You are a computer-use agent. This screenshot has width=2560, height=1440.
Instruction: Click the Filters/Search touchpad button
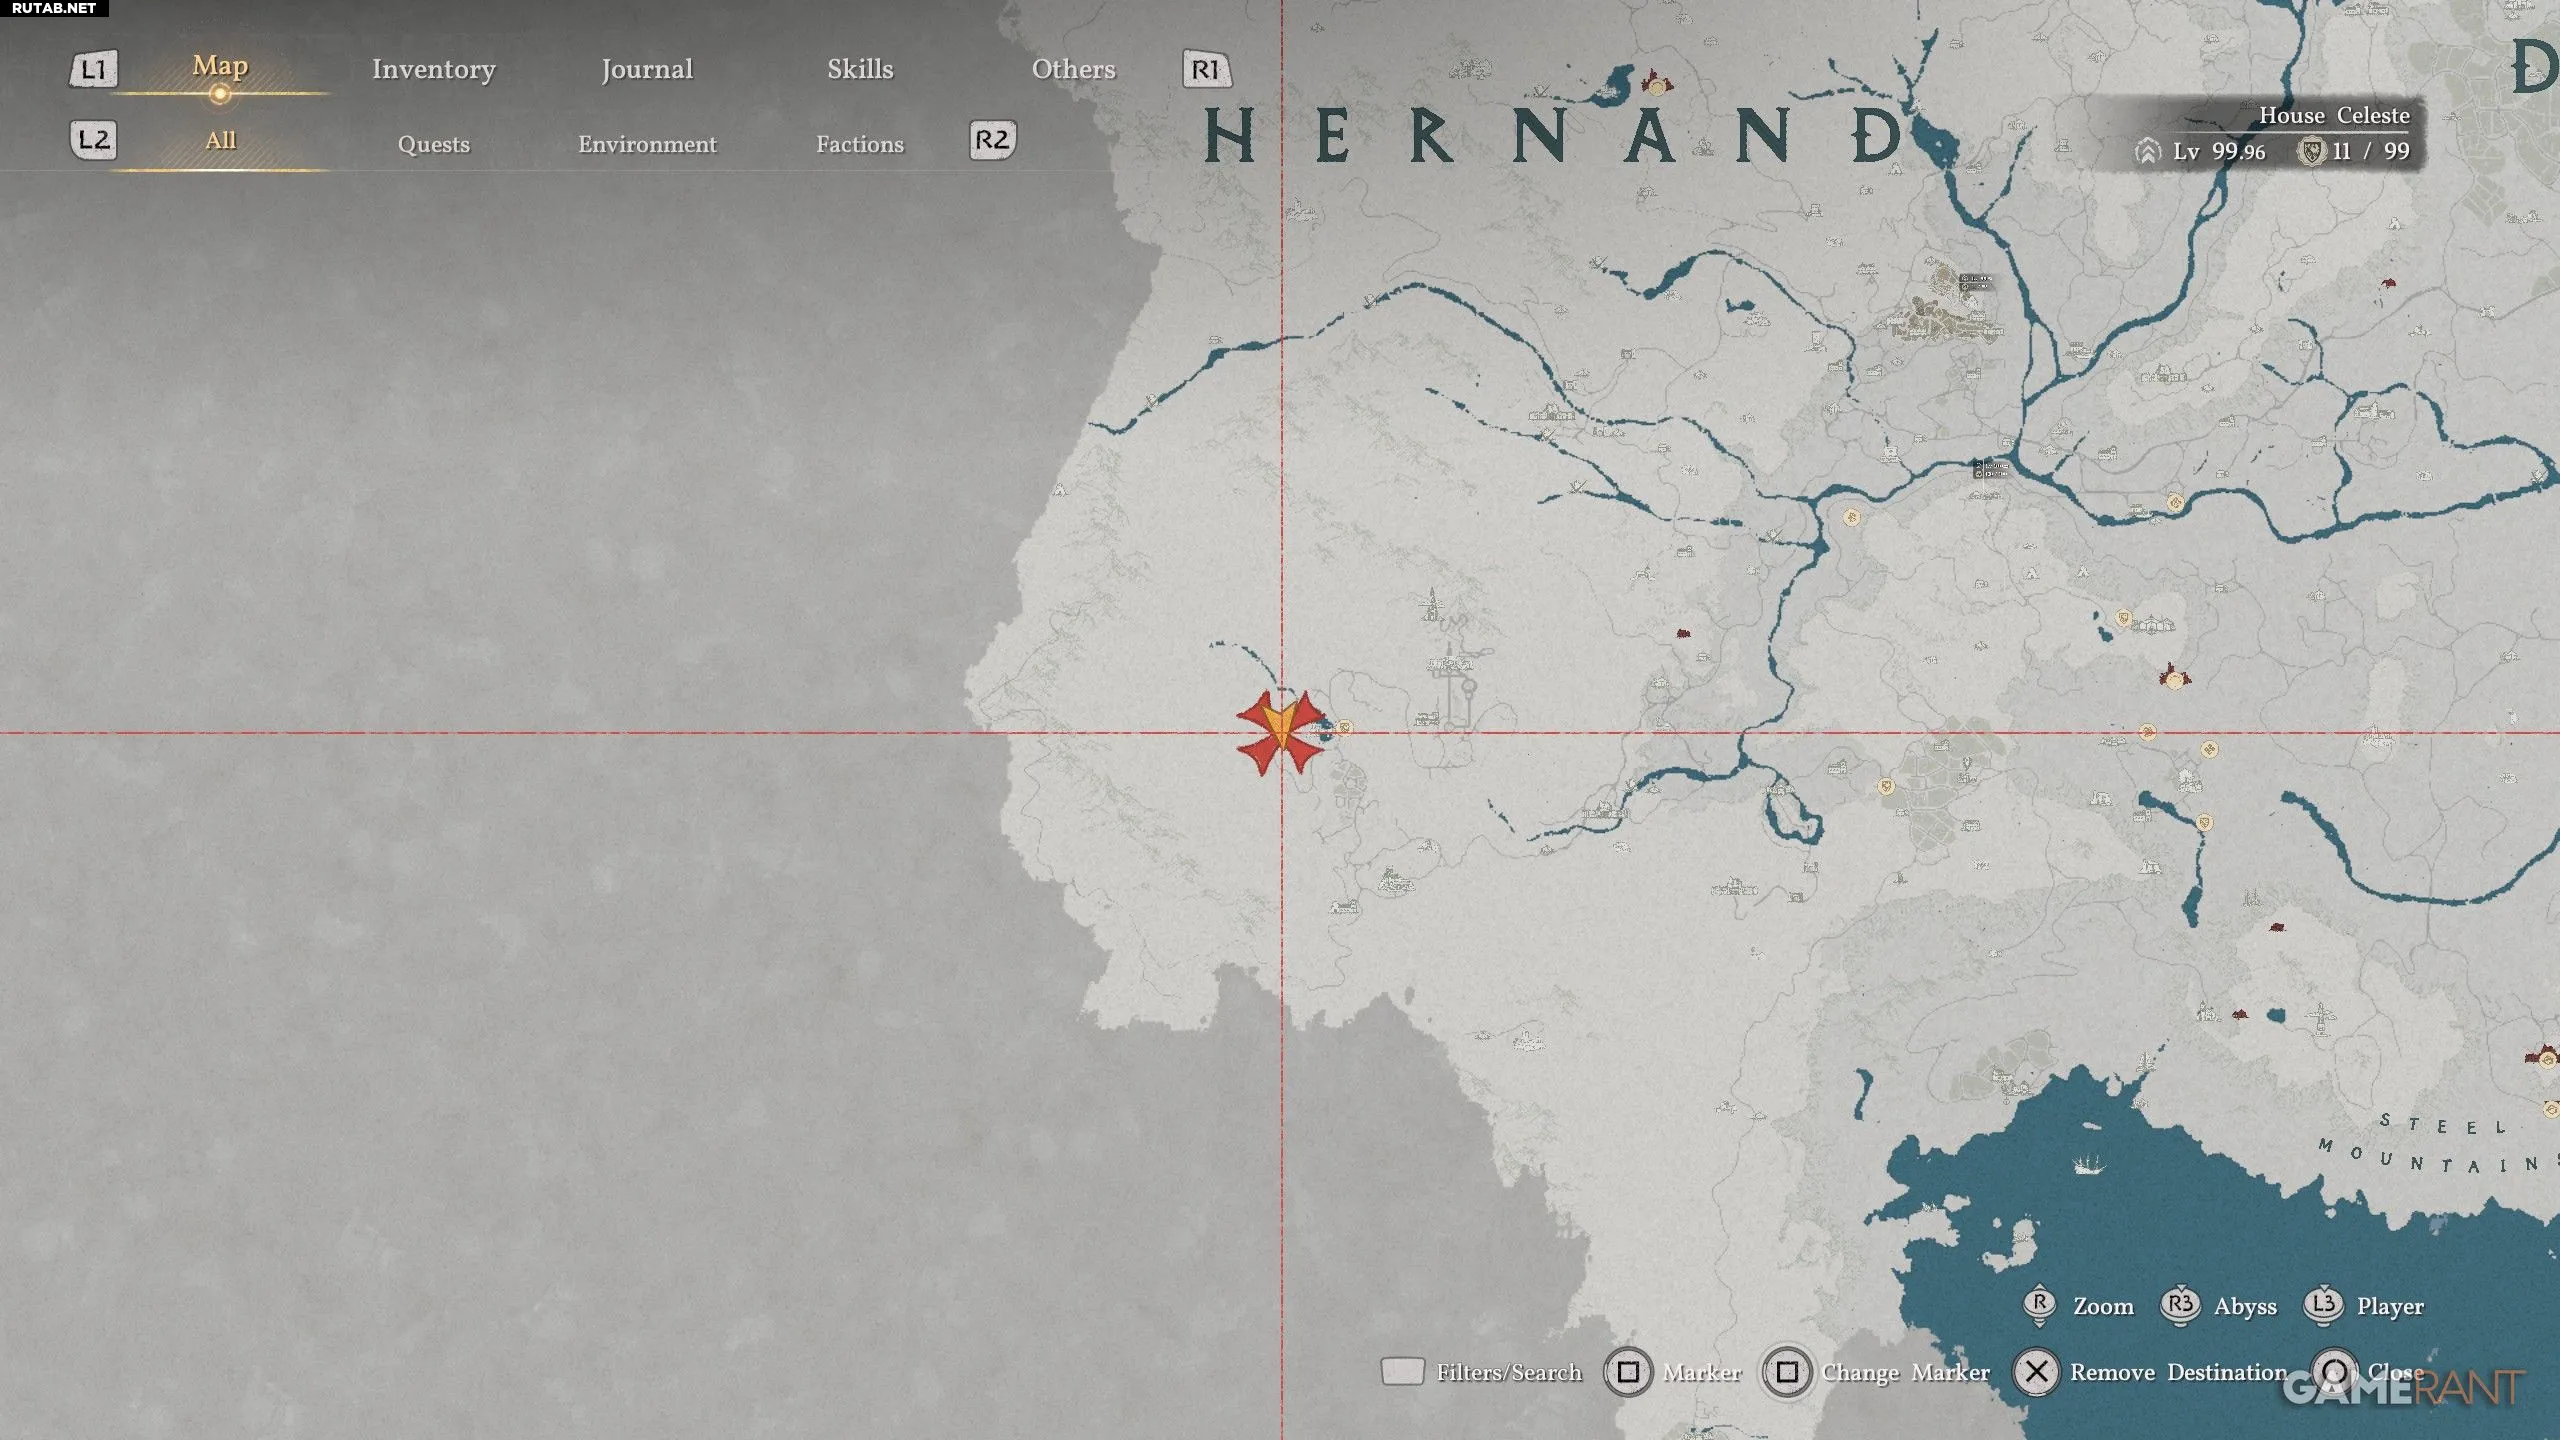pyautogui.click(x=1402, y=1371)
